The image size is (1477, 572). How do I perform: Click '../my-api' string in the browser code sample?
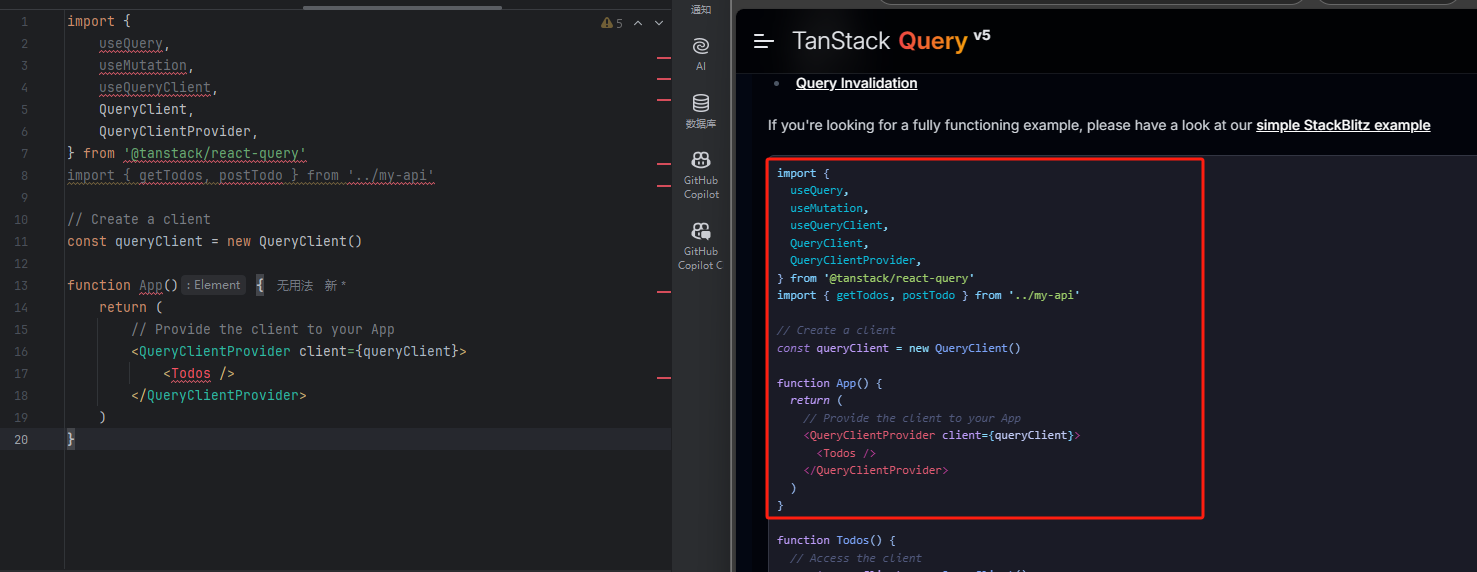click(1043, 295)
